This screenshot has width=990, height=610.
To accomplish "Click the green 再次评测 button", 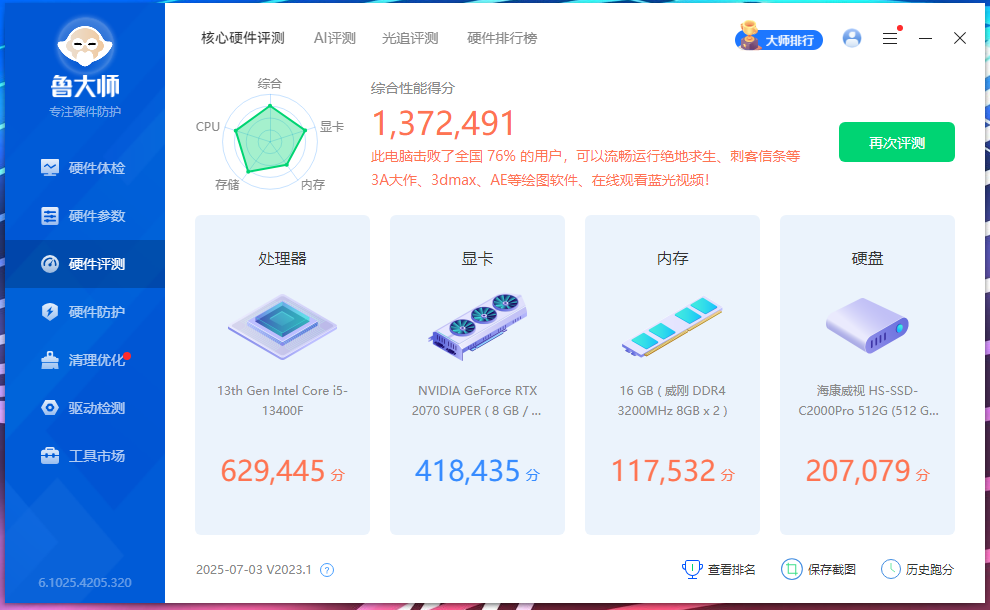I will coord(897,142).
